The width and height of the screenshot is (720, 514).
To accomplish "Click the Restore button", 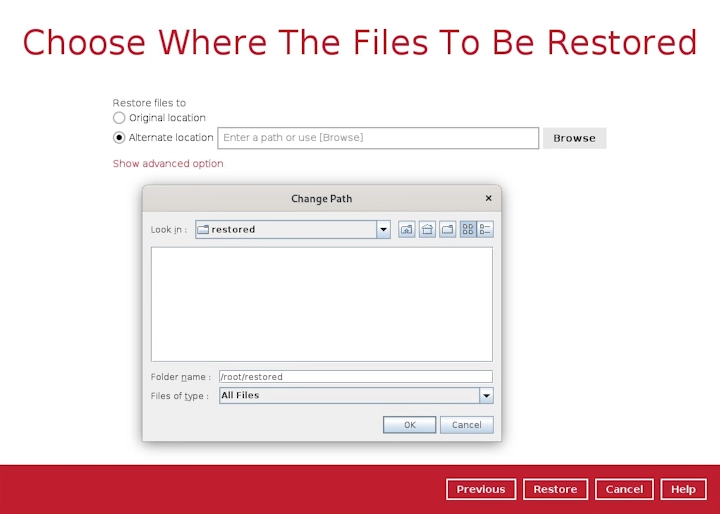I will coord(555,489).
